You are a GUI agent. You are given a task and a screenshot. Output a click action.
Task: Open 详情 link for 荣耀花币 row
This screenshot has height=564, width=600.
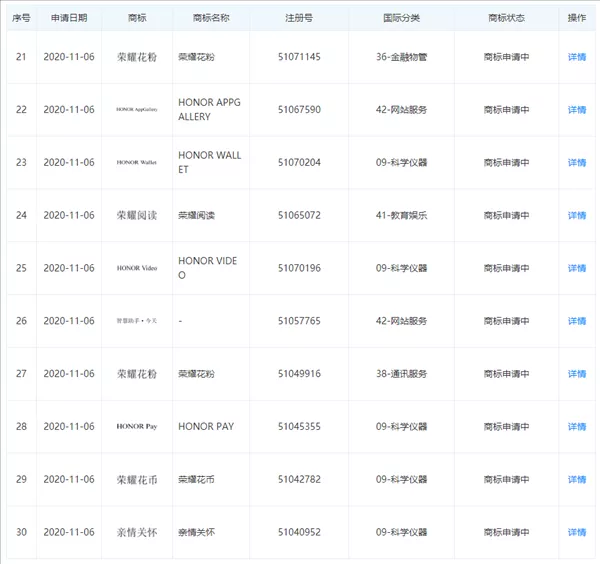[577, 479]
